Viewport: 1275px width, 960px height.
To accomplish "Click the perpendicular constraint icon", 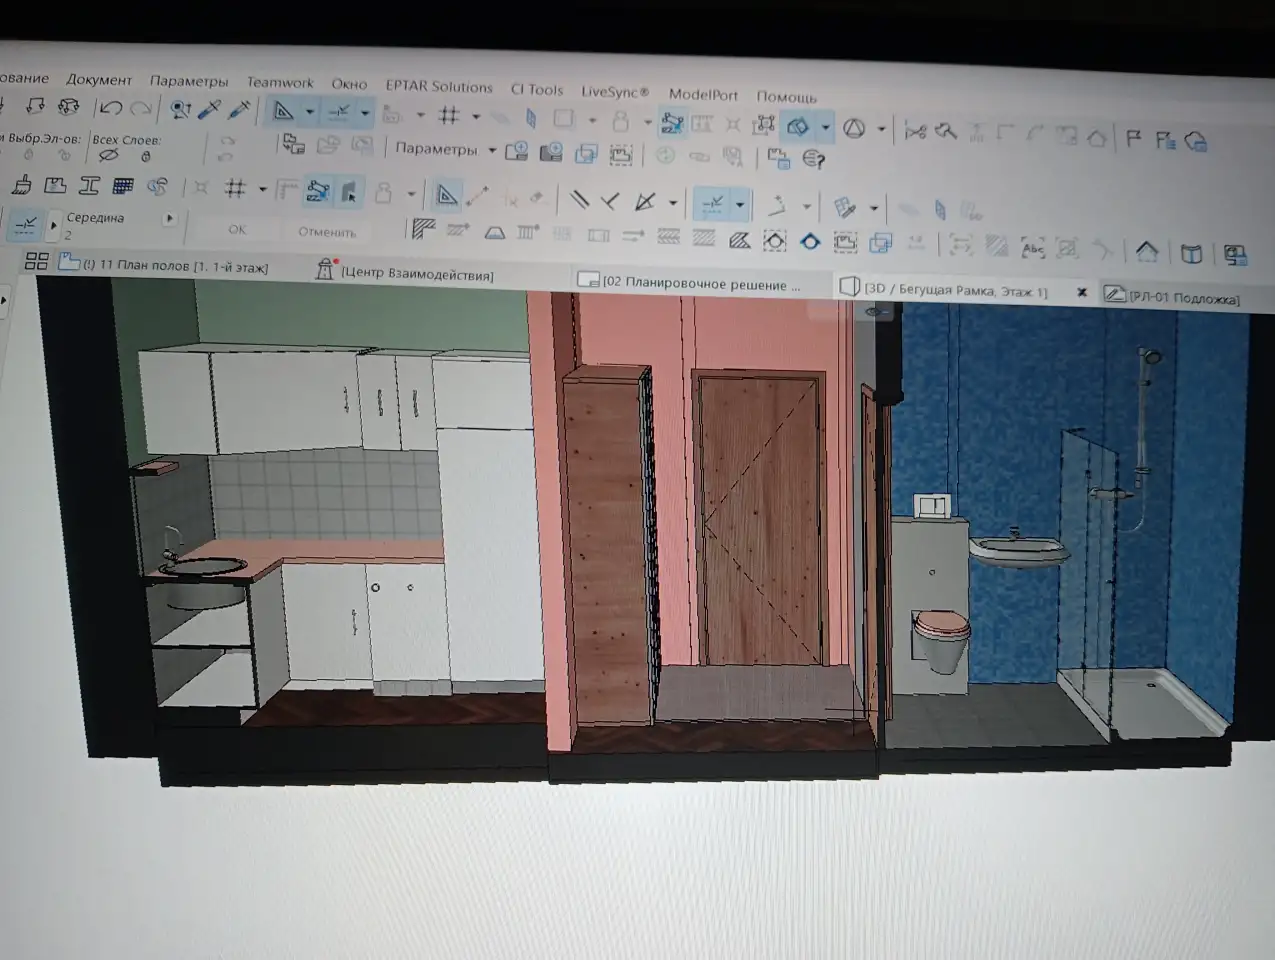I will click(610, 201).
